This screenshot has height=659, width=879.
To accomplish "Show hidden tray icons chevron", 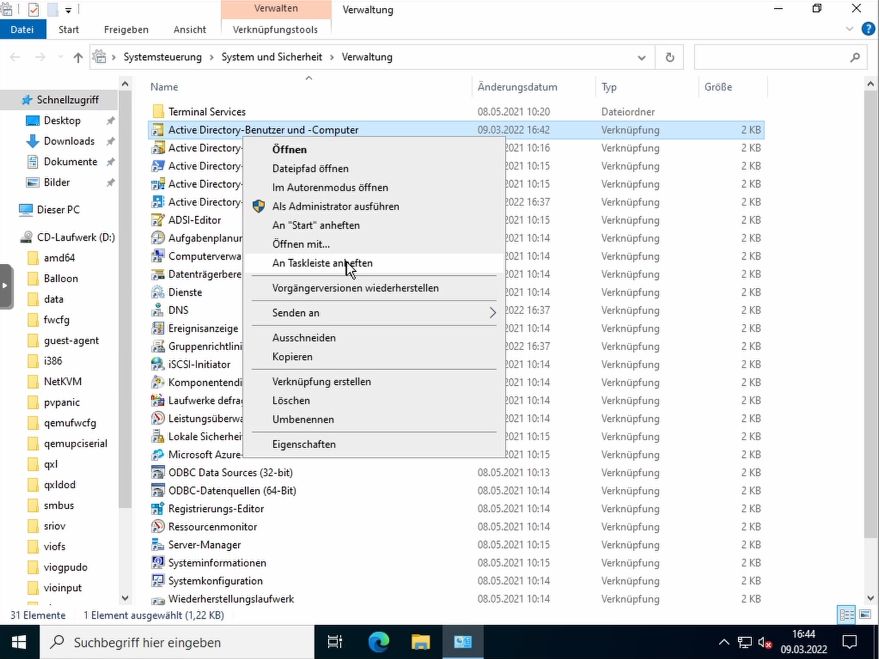I will pyautogui.click(x=724, y=643).
